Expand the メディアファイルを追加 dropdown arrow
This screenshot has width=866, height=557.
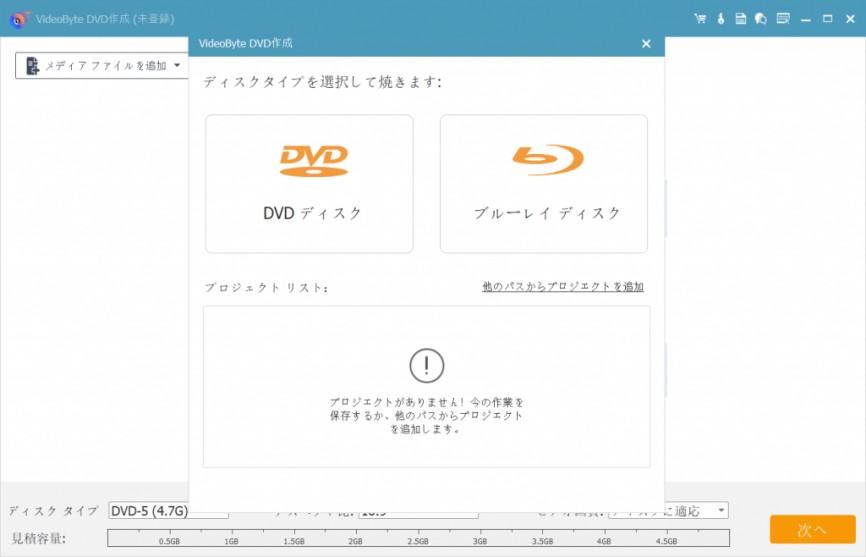click(x=177, y=65)
